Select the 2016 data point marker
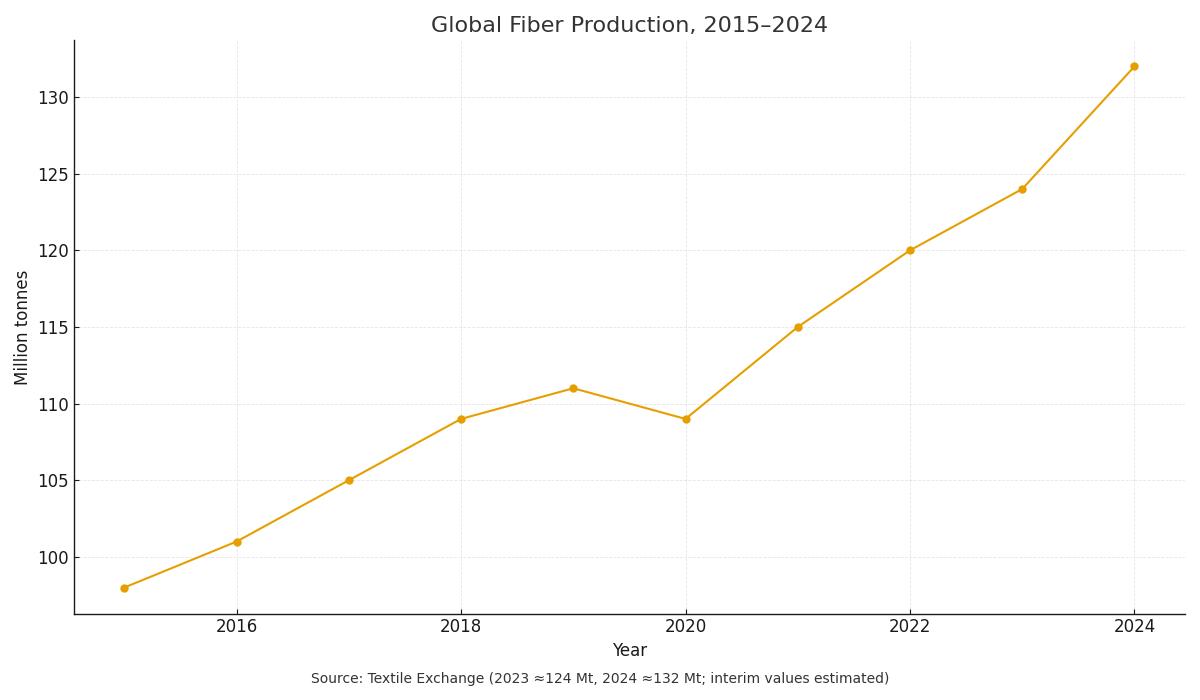This screenshot has width=1200, height=700. pyautogui.click(x=236, y=540)
